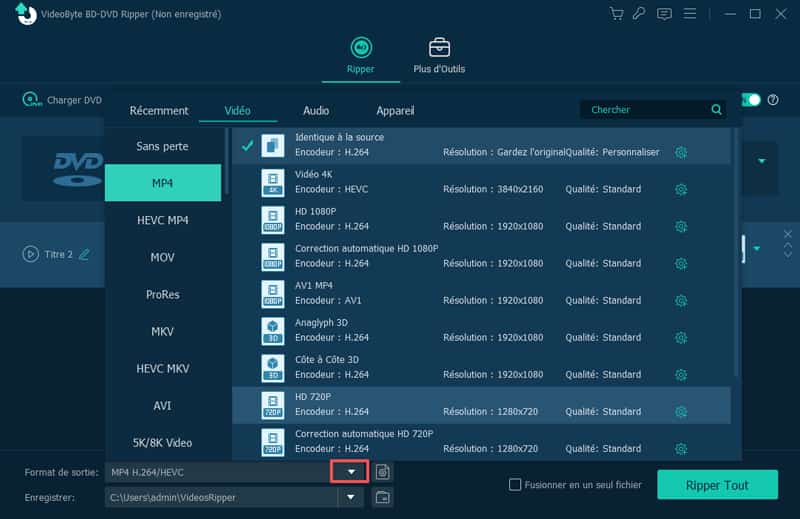The height and width of the screenshot is (519, 800).
Task: Play Titre 2 preview
Action: 30,254
